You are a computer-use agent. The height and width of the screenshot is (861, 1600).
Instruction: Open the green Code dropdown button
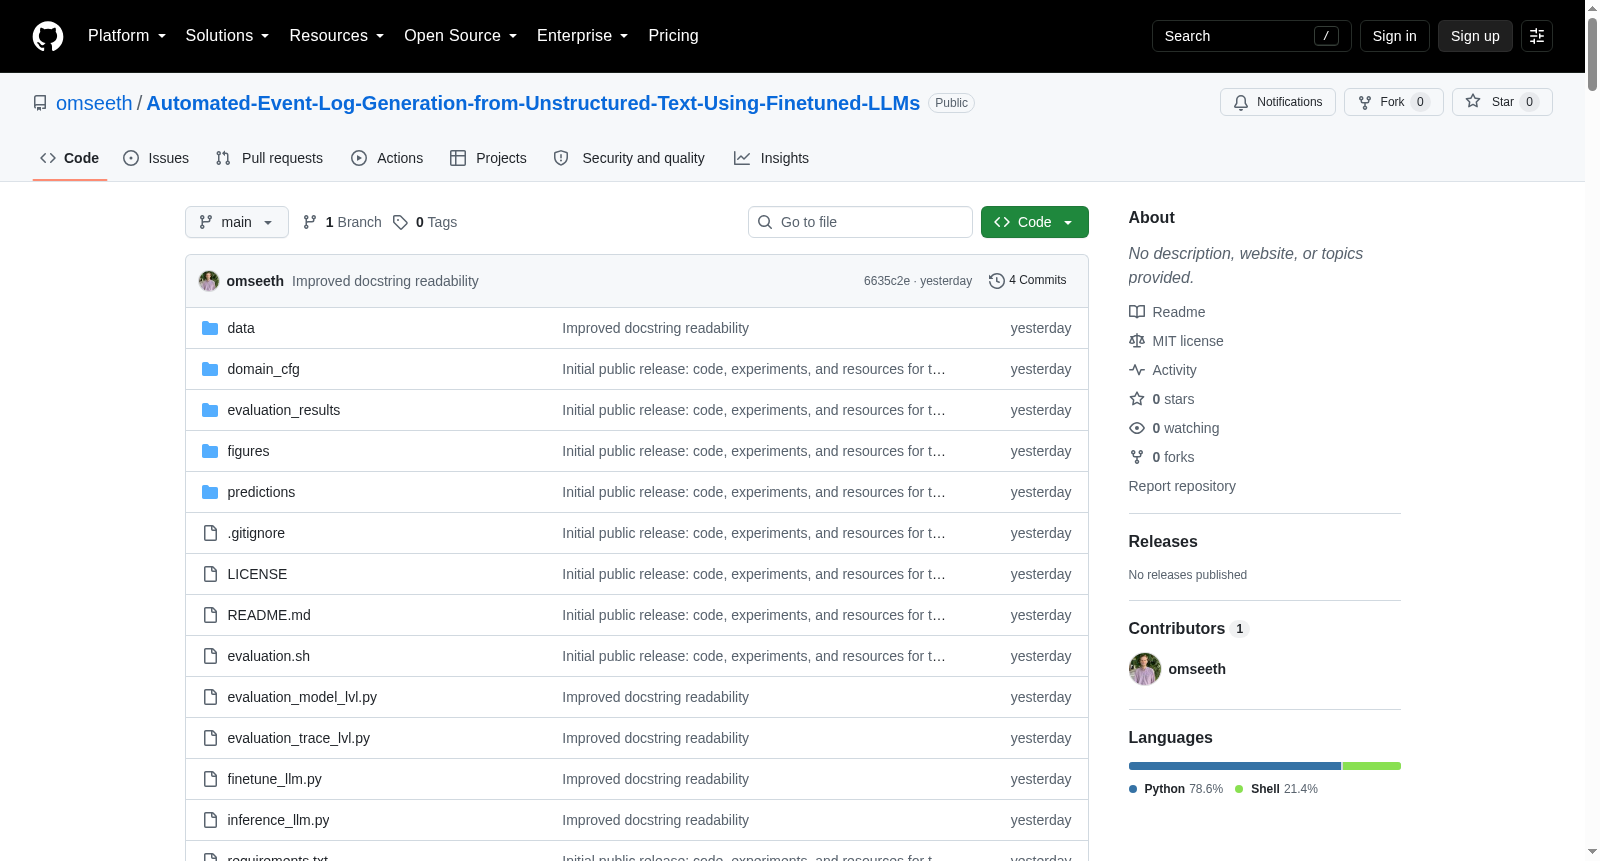(x=1035, y=222)
